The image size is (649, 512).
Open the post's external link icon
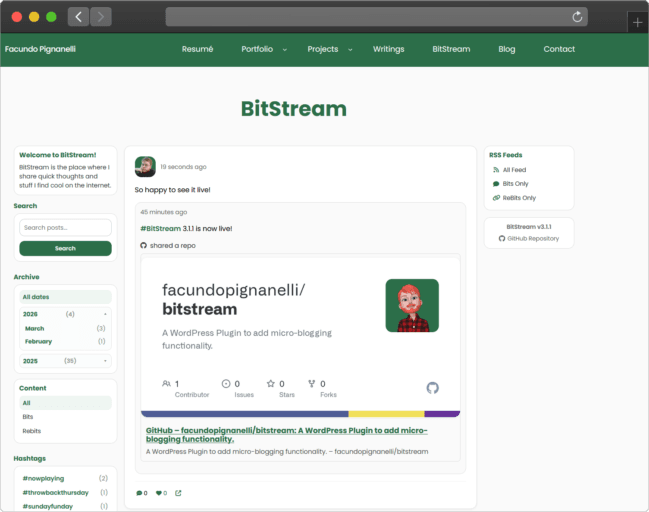tap(178, 493)
